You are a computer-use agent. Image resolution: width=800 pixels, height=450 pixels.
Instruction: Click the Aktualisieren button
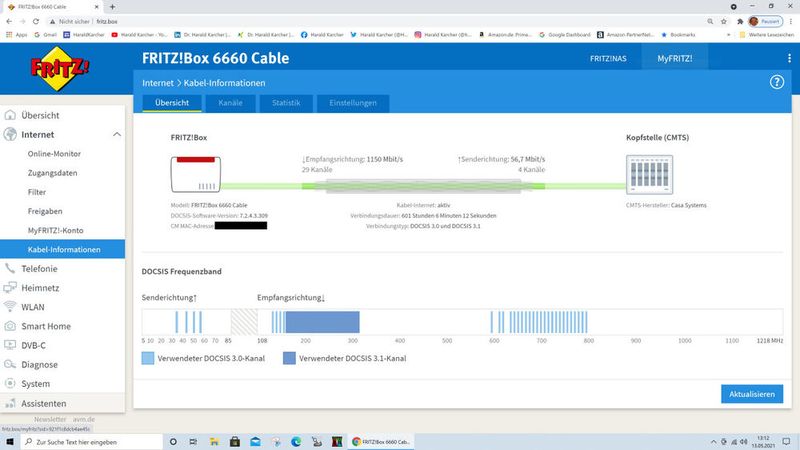(x=752, y=394)
